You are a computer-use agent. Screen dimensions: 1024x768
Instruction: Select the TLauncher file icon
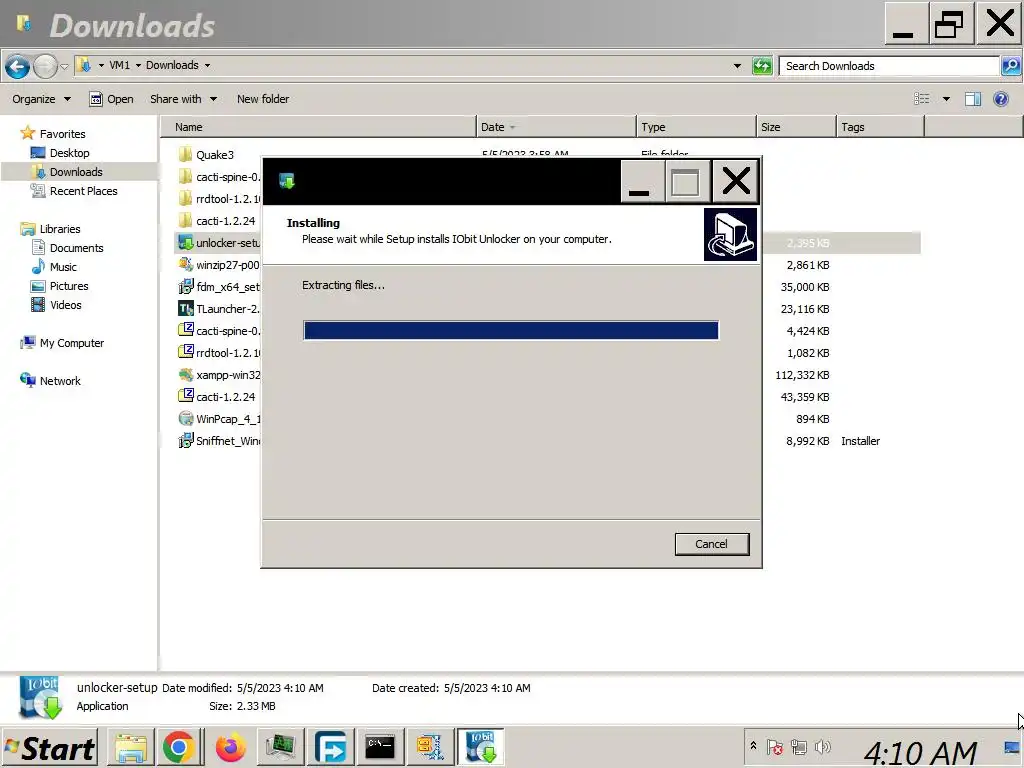point(185,308)
